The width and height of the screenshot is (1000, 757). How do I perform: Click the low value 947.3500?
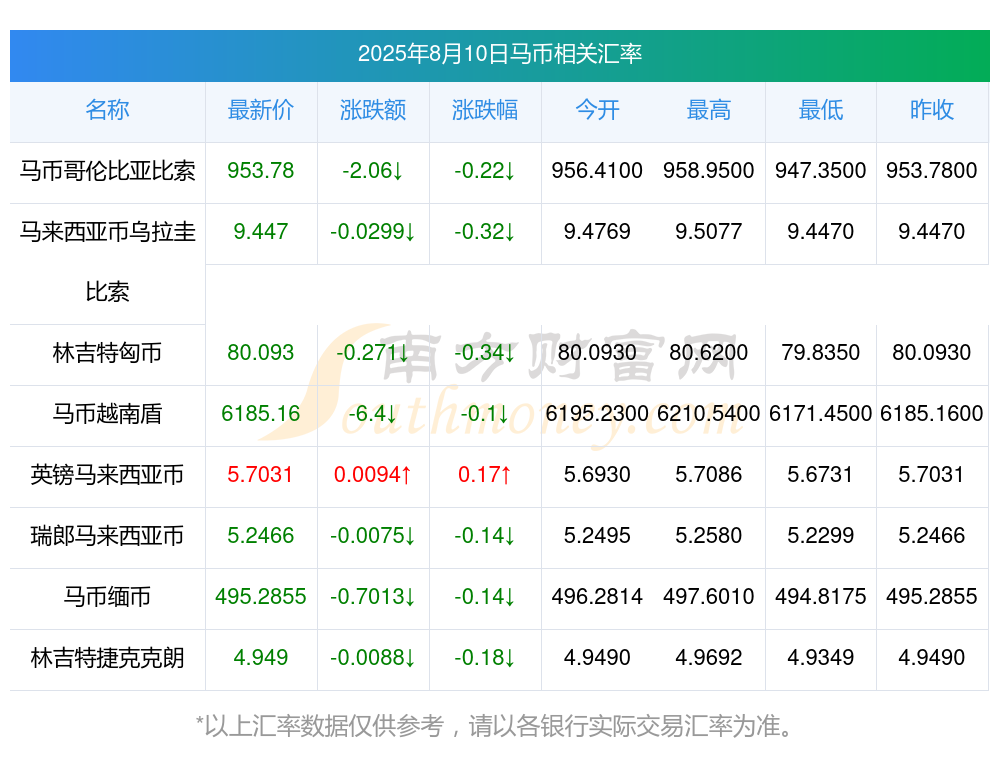tap(821, 171)
